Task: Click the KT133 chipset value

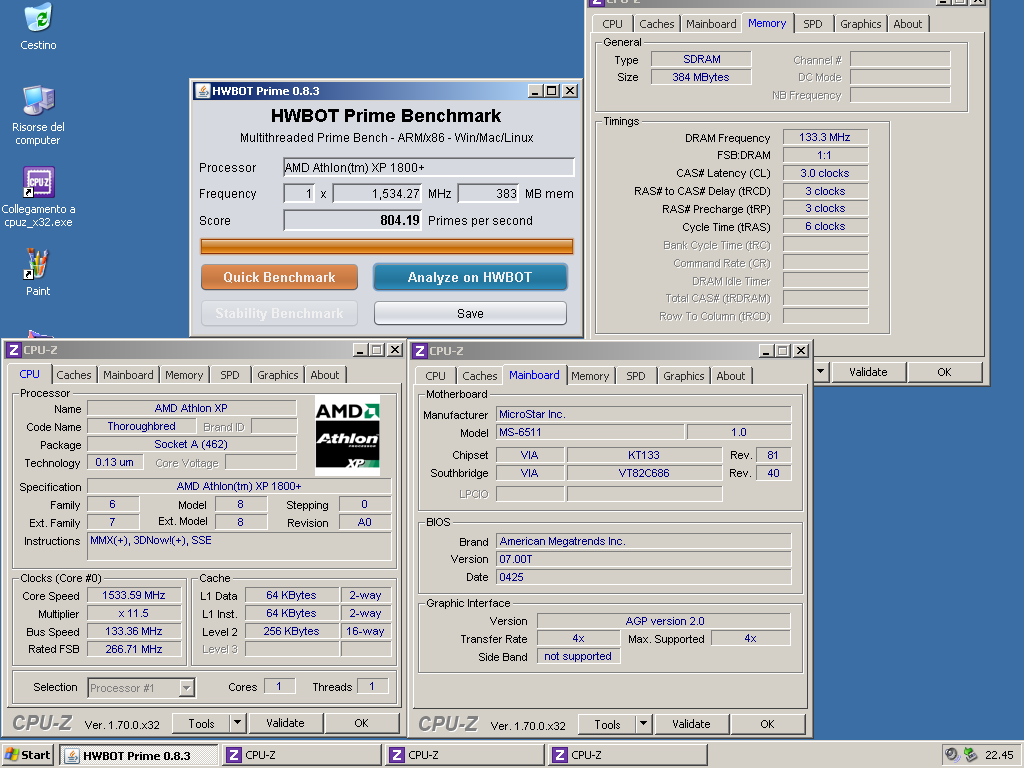Action: pyautogui.click(x=644, y=455)
